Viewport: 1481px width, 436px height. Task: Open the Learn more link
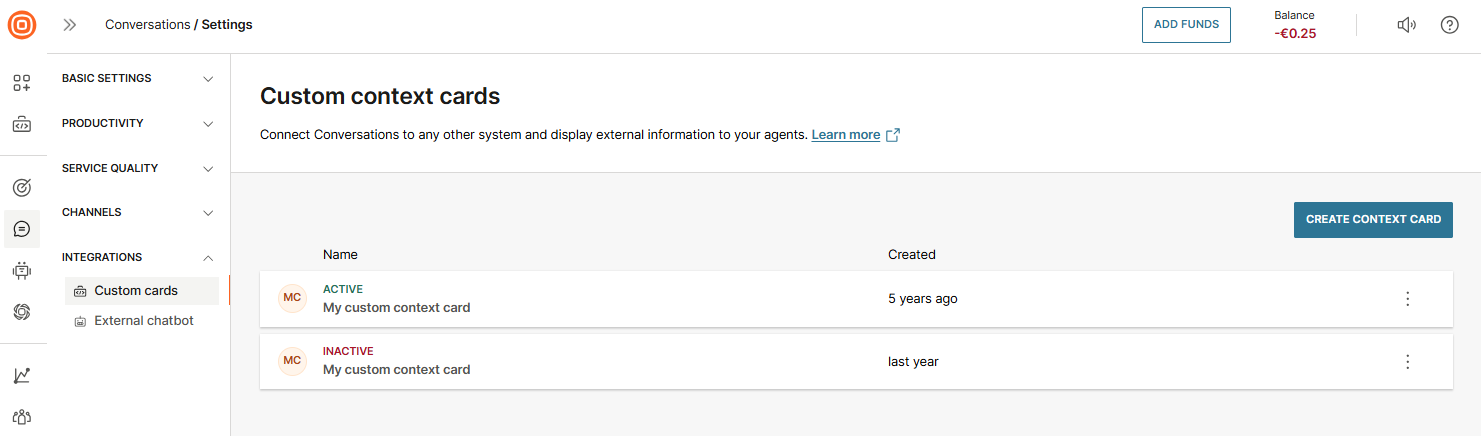pyautogui.click(x=846, y=135)
